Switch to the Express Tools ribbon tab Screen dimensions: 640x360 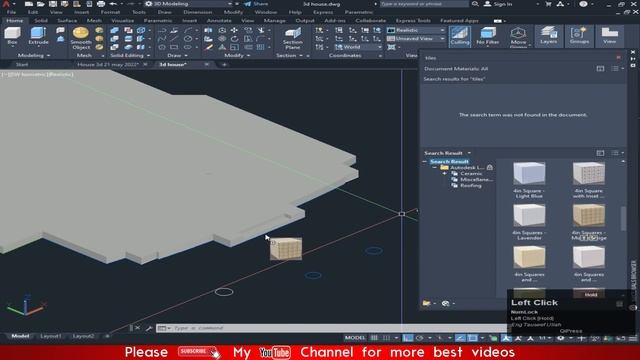413,20
